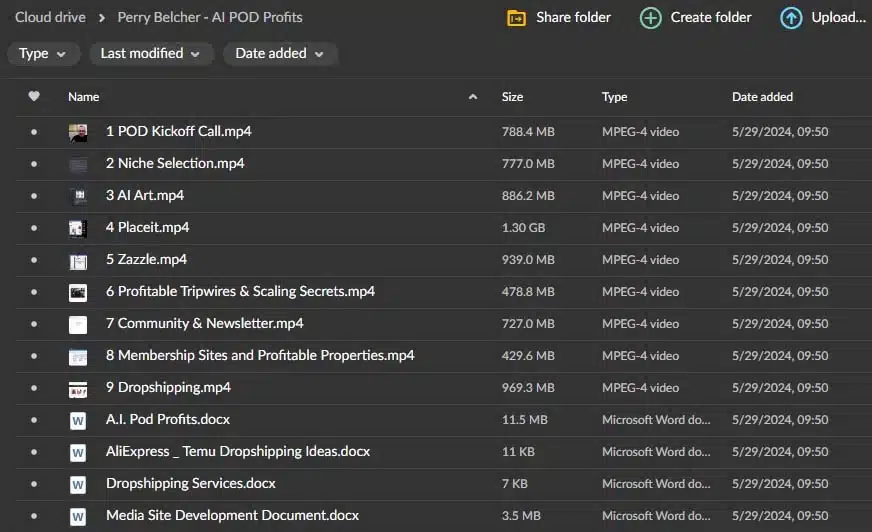Open the Type filter dropdown
Screen dimensions: 872x532
pyautogui.click(x=43, y=53)
